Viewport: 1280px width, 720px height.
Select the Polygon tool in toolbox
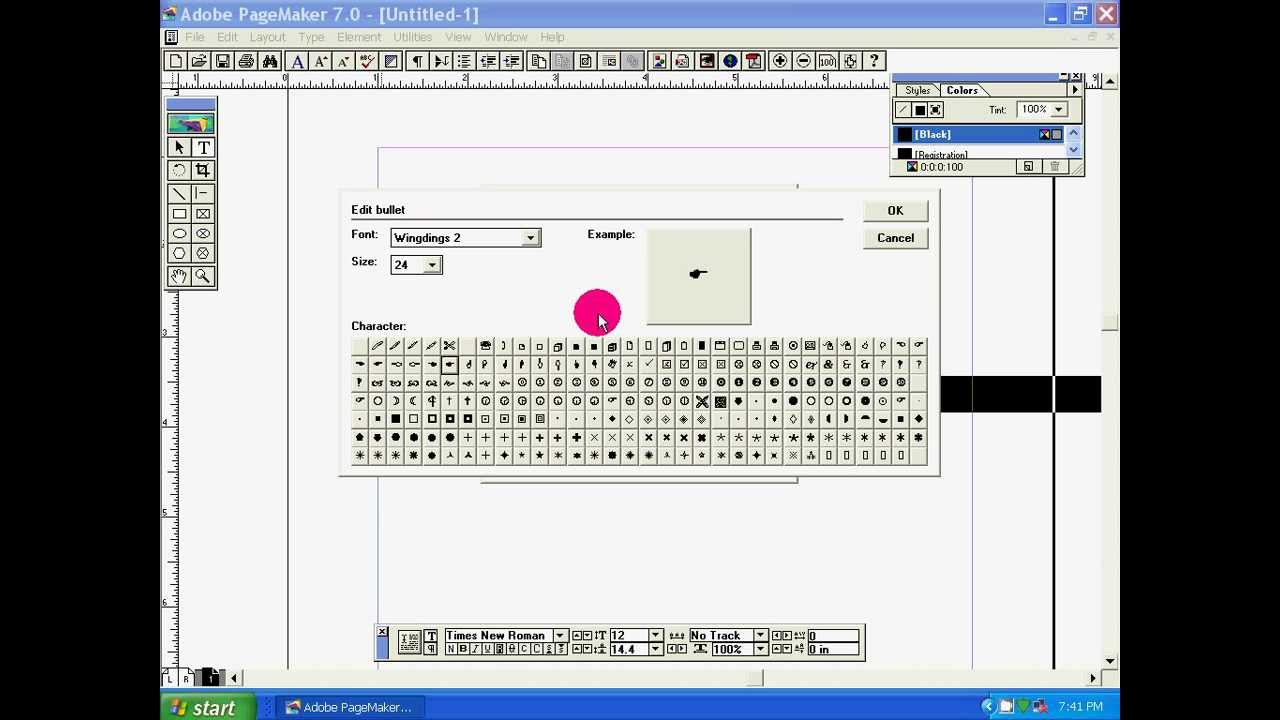[x=179, y=253]
